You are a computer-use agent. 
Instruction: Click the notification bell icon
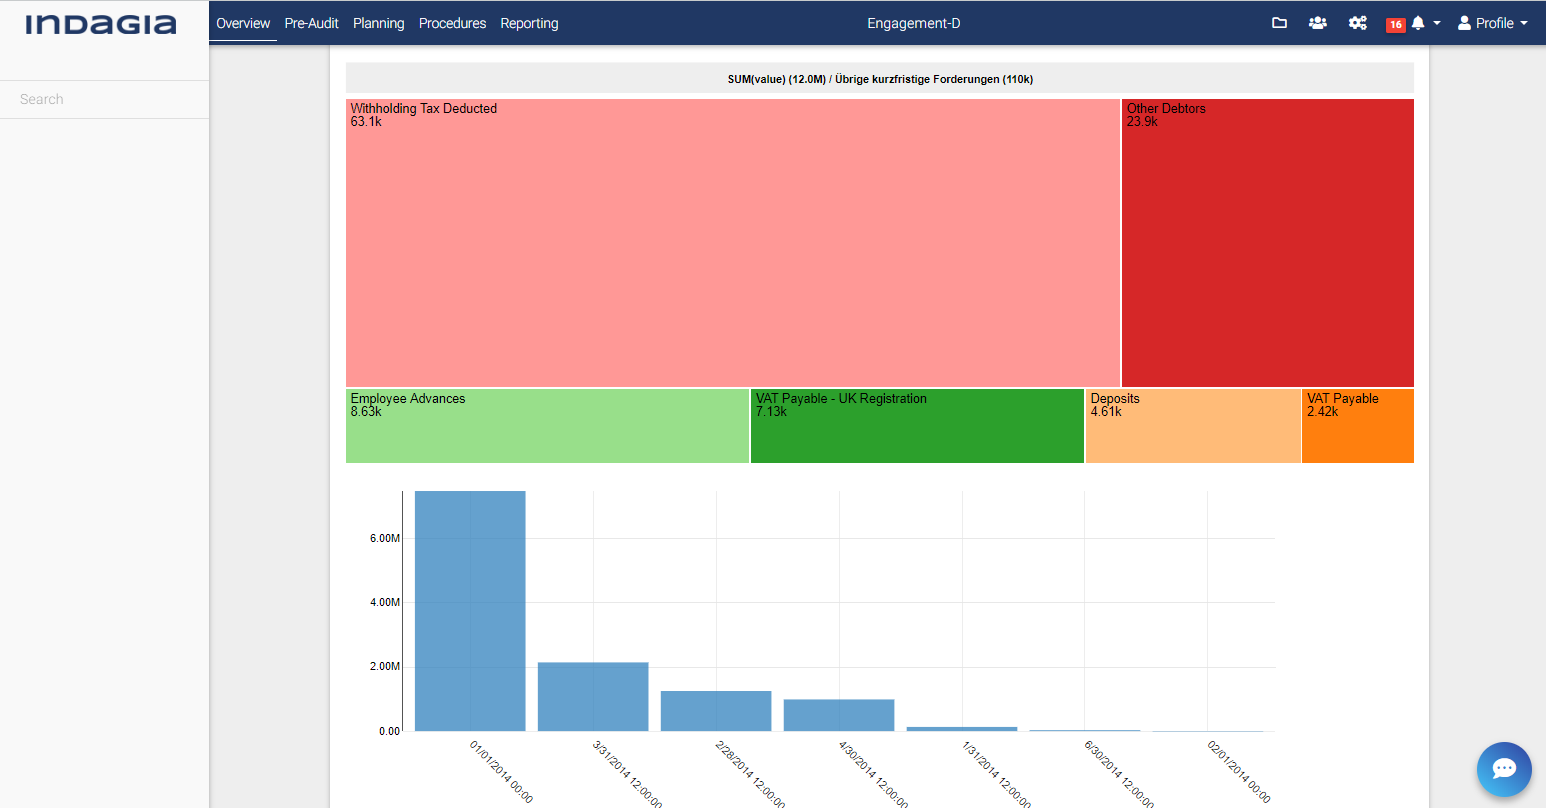pyautogui.click(x=1418, y=23)
